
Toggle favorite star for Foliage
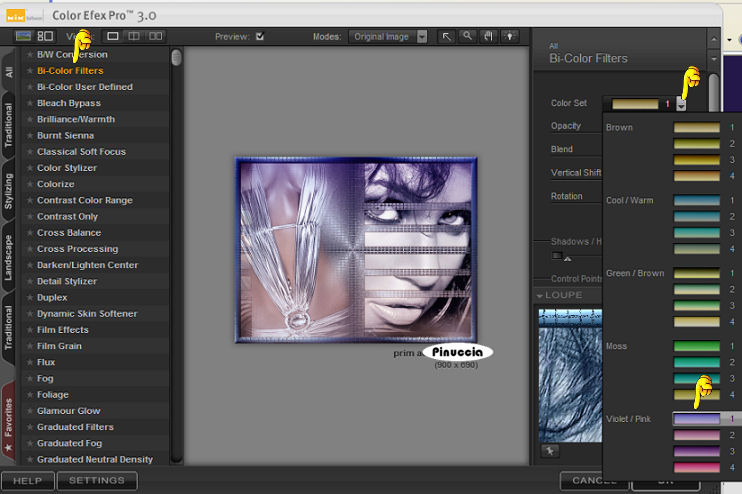point(30,395)
